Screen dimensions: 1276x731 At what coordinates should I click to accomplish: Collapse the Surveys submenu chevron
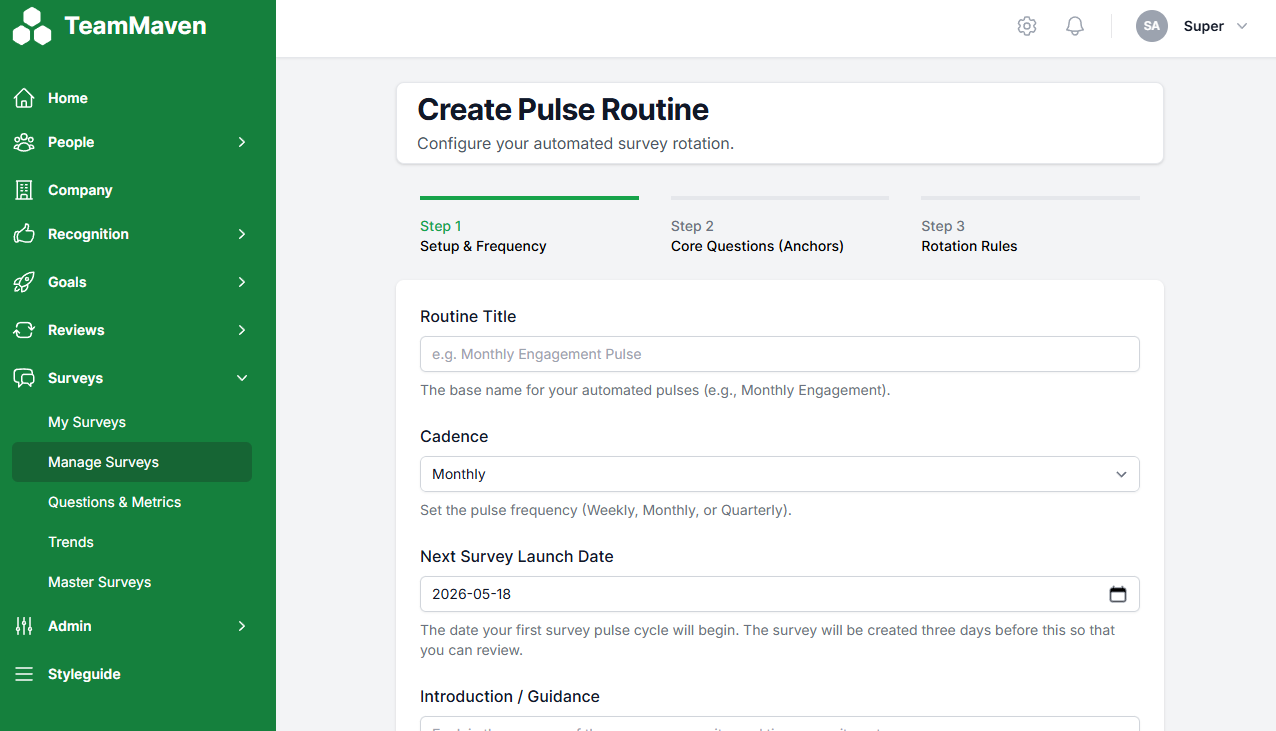[241, 378]
